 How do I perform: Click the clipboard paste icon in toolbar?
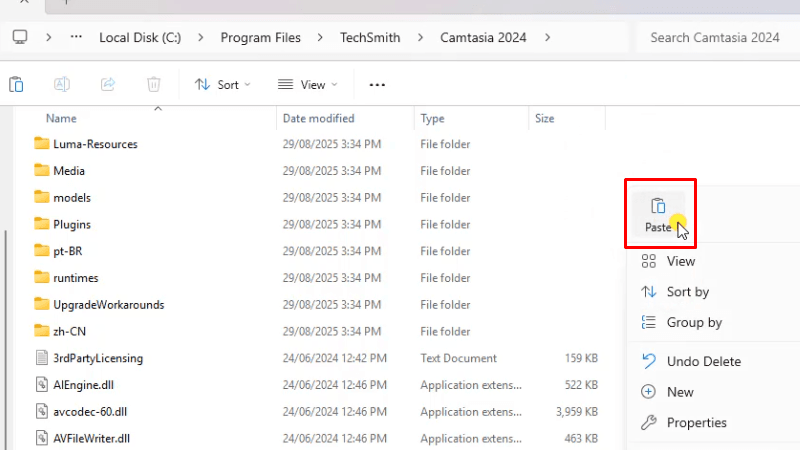click(x=16, y=85)
